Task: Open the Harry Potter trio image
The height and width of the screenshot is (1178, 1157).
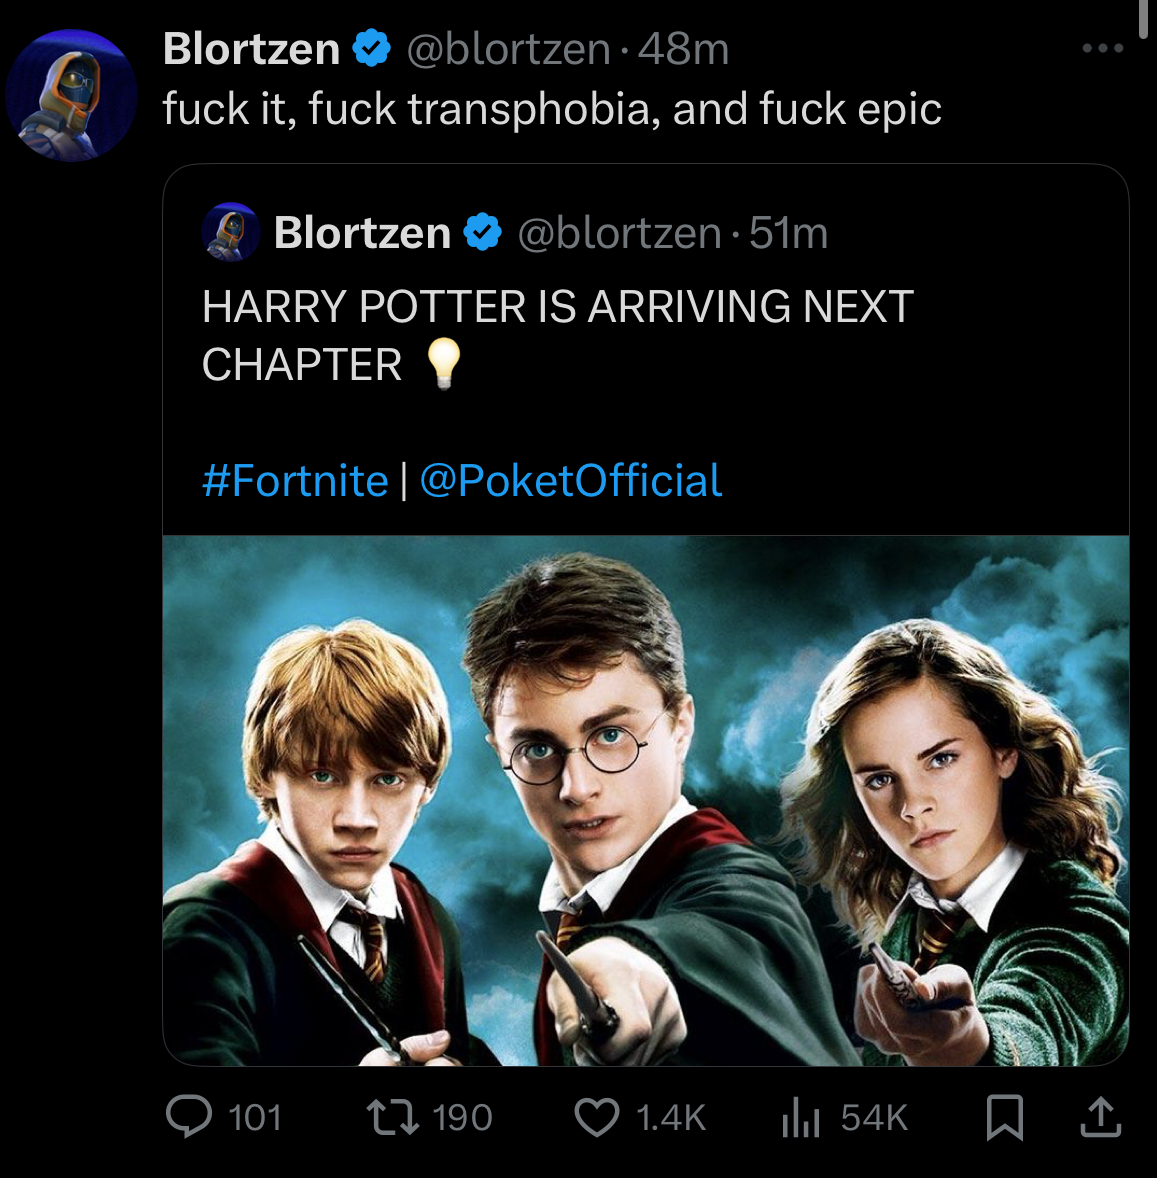Action: (x=646, y=800)
